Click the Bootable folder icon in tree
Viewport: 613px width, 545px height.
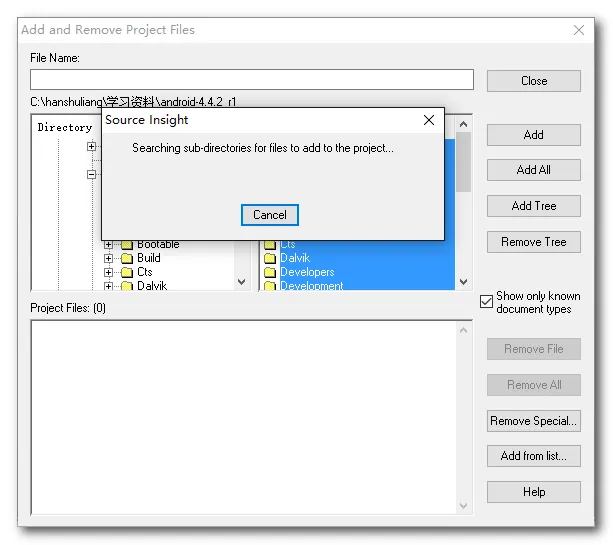pos(127,245)
